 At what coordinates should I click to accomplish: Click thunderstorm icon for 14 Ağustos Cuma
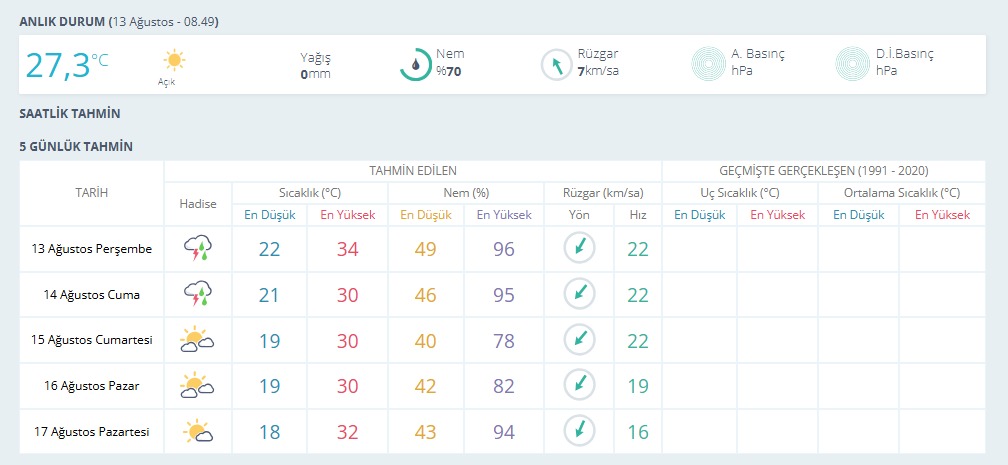tap(198, 295)
